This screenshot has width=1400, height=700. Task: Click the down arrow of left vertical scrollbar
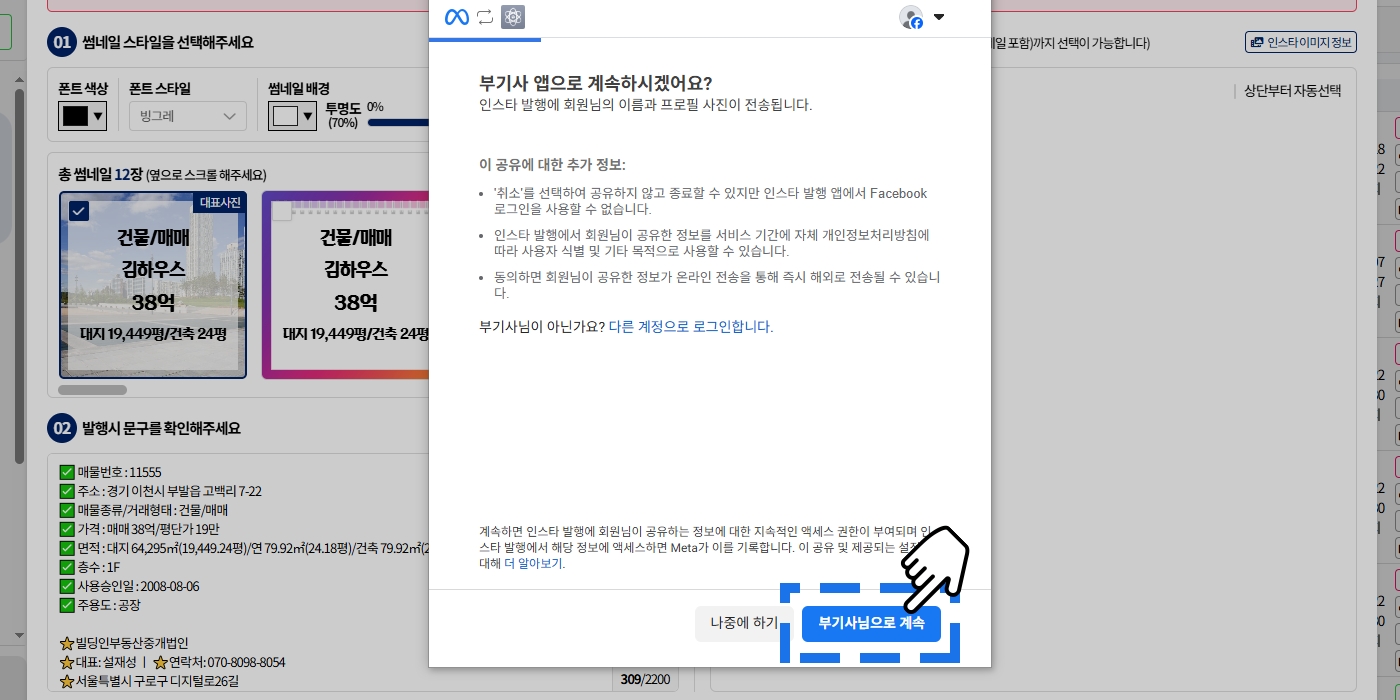pyautogui.click(x=19, y=635)
